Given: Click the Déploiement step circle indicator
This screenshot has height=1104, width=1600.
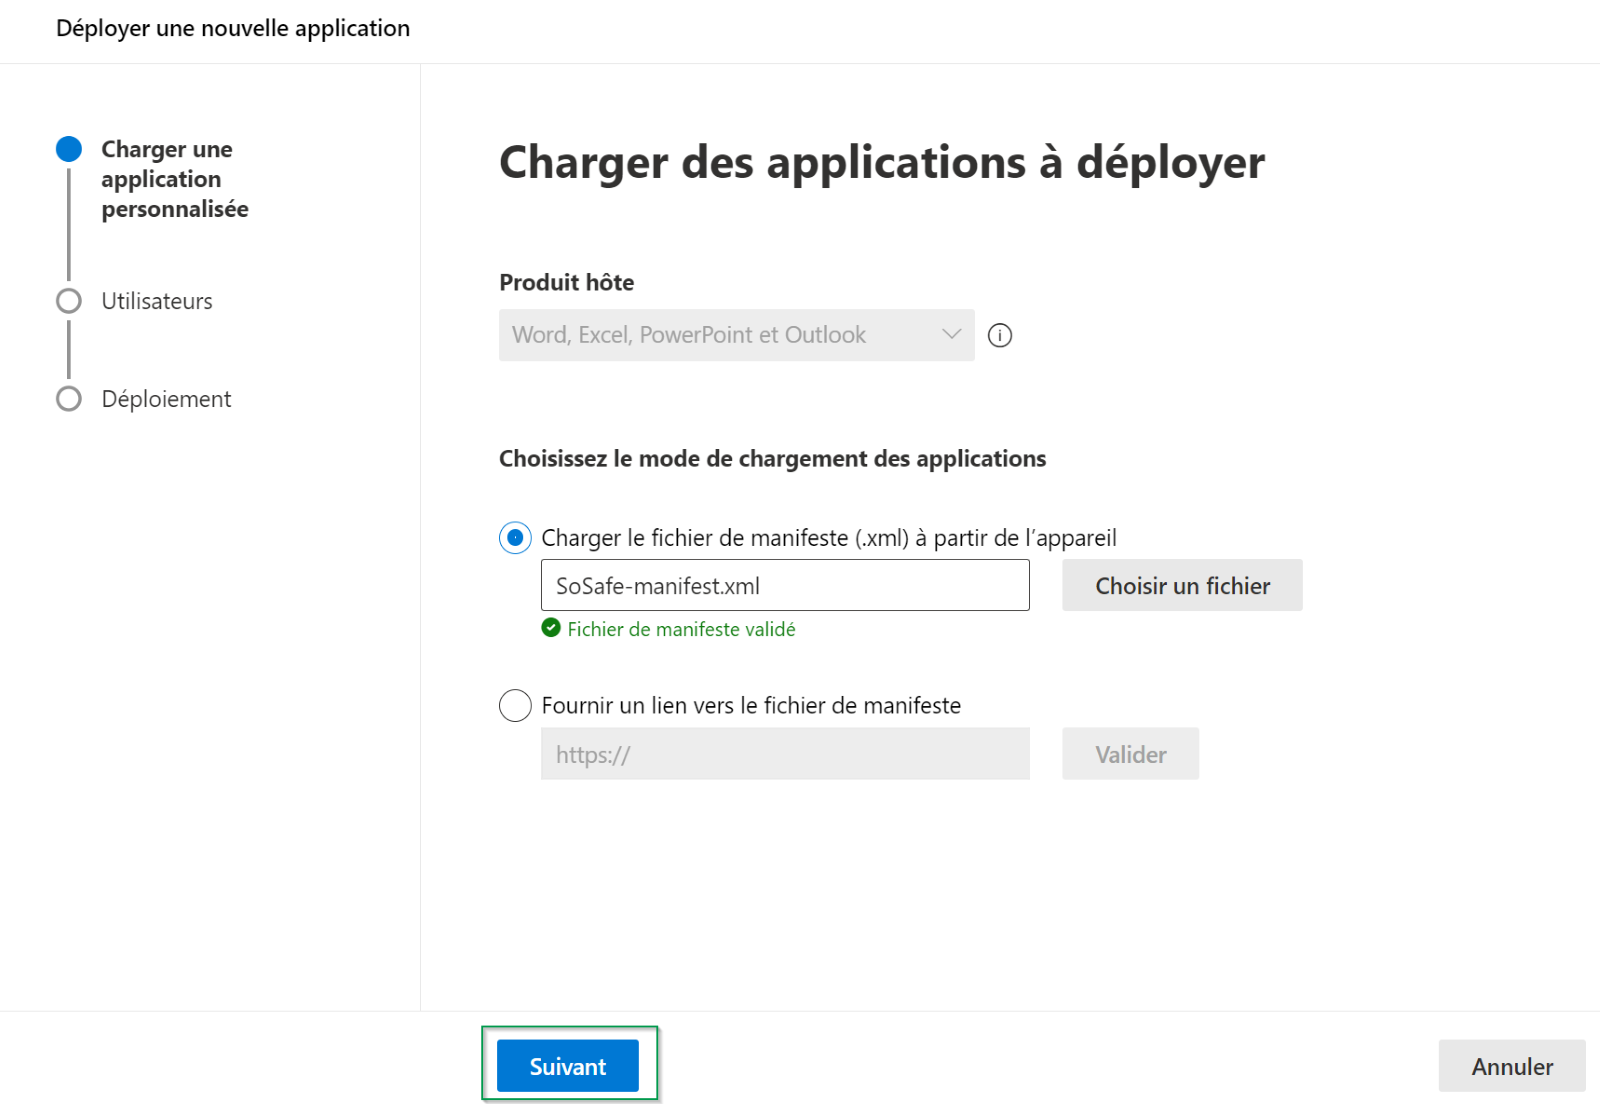Looking at the screenshot, I should pyautogui.click(x=69, y=399).
